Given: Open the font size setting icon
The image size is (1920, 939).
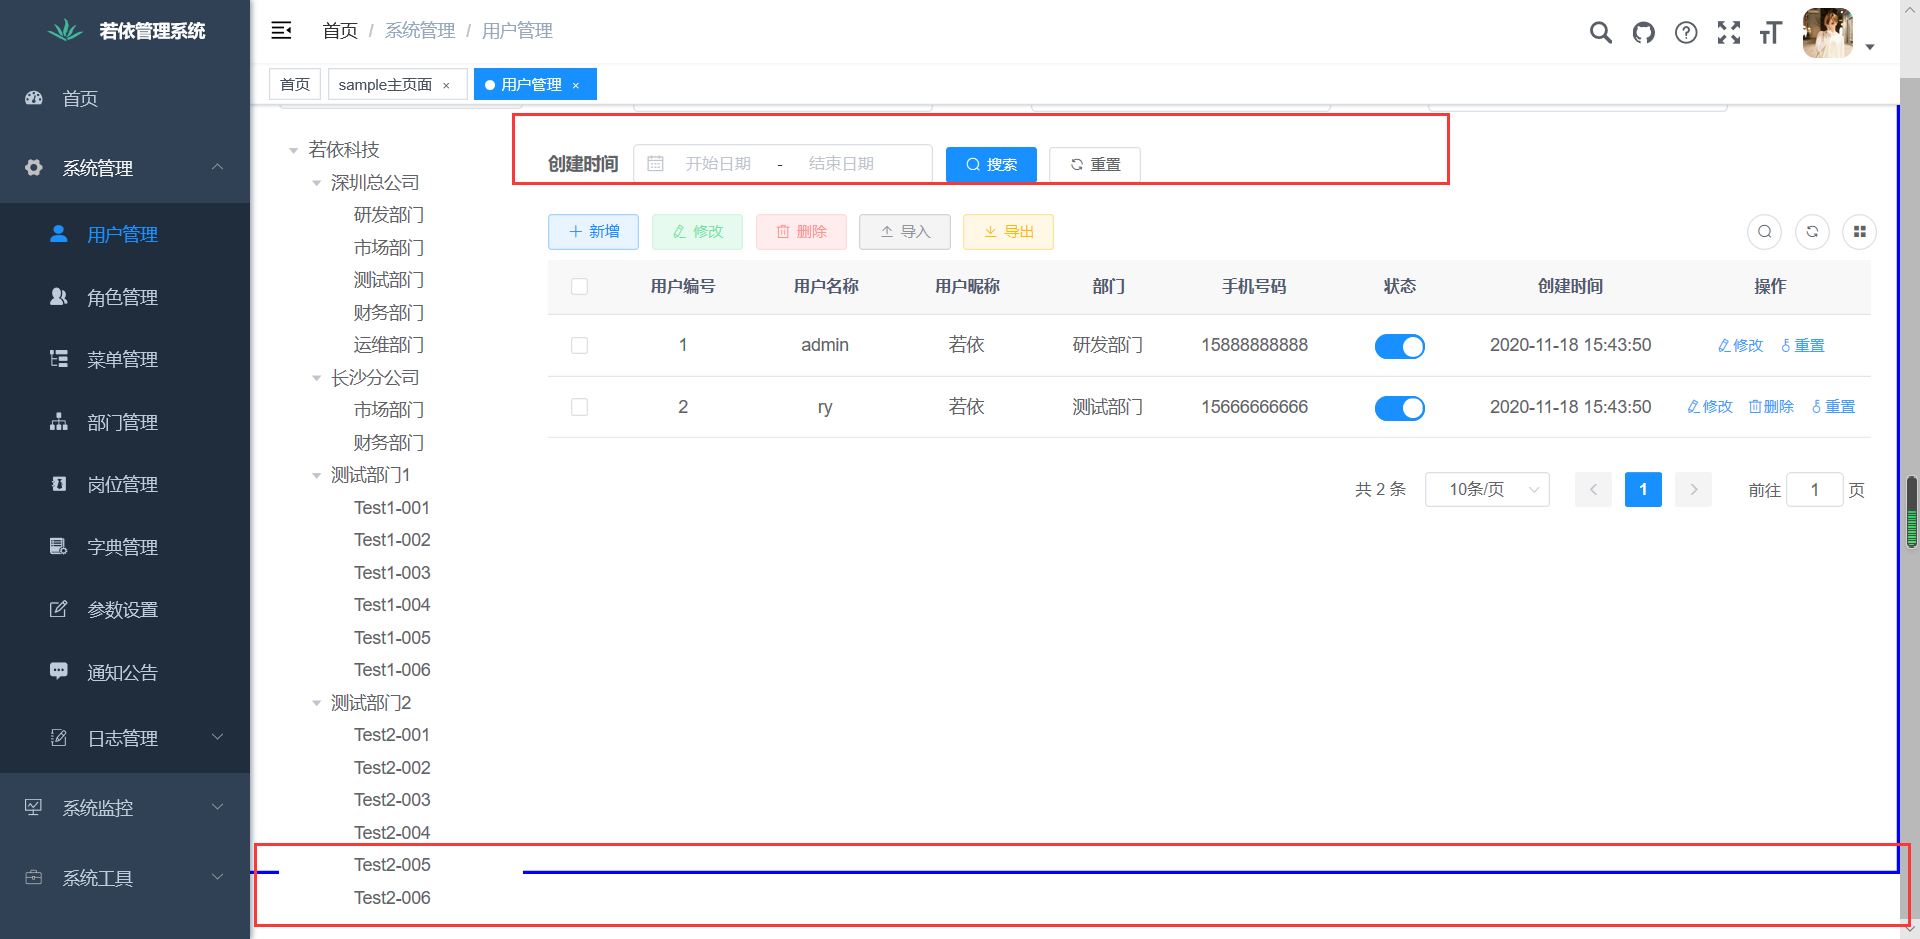Looking at the screenshot, I should 1771,33.
